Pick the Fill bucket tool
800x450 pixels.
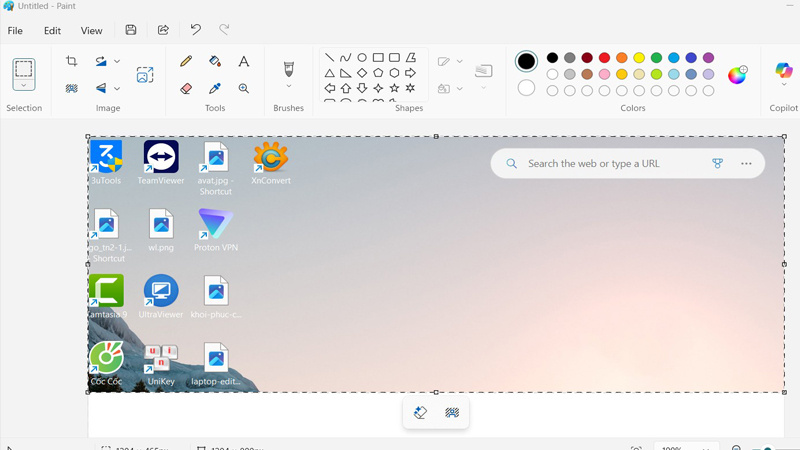coord(215,62)
